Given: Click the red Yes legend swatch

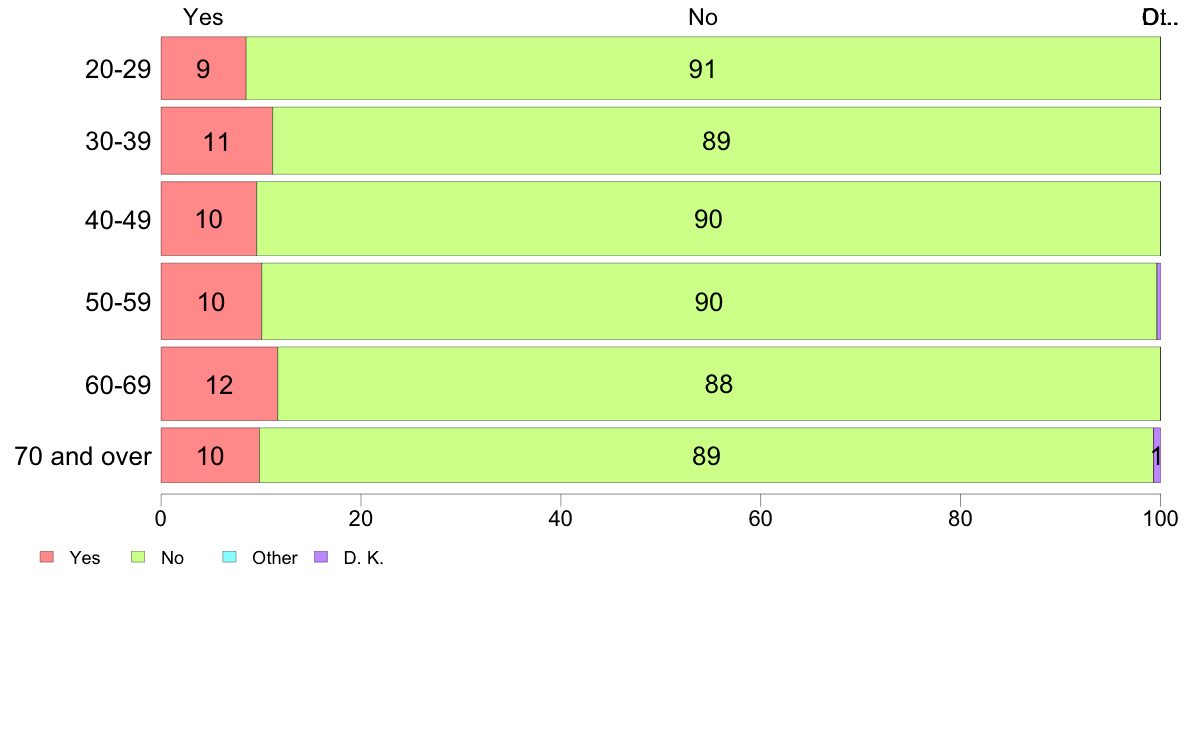Looking at the screenshot, I should [x=47, y=557].
